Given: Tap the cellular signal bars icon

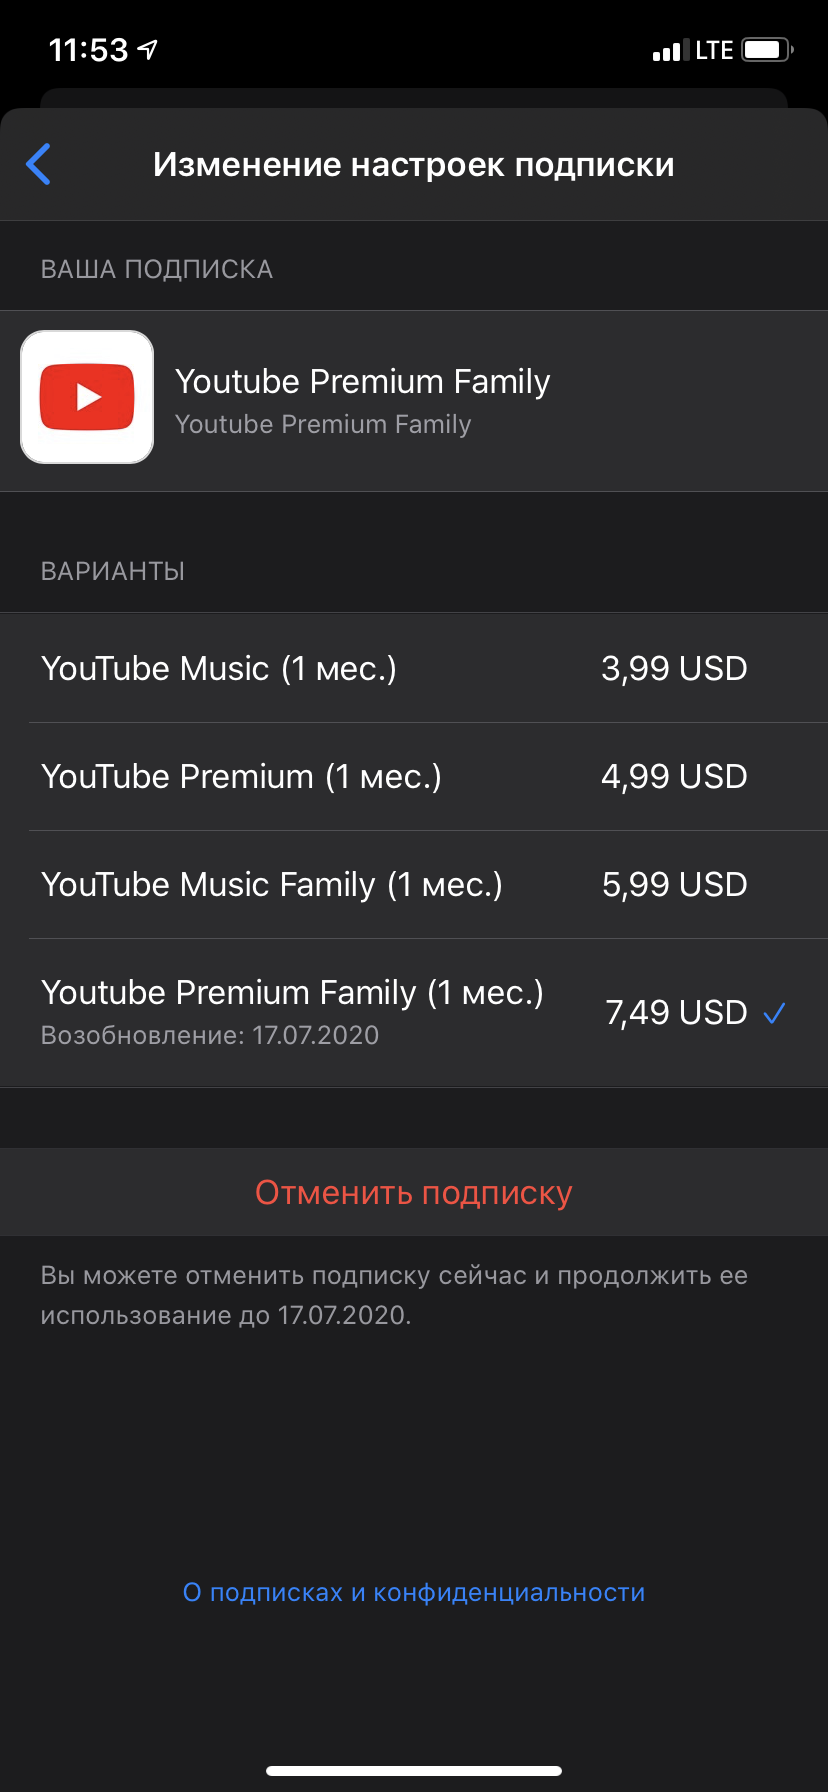Looking at the screenshot, I should coord(667,51).
